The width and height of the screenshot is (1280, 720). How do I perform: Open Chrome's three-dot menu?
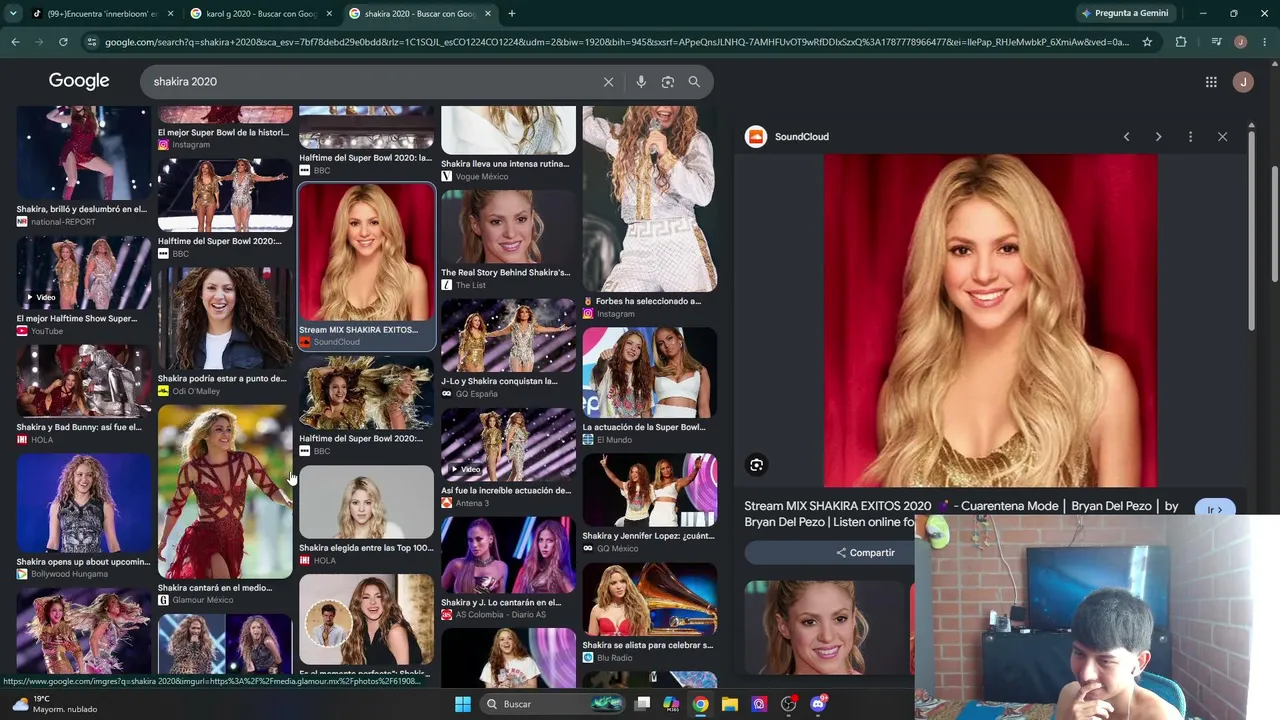click(1264, 42)
